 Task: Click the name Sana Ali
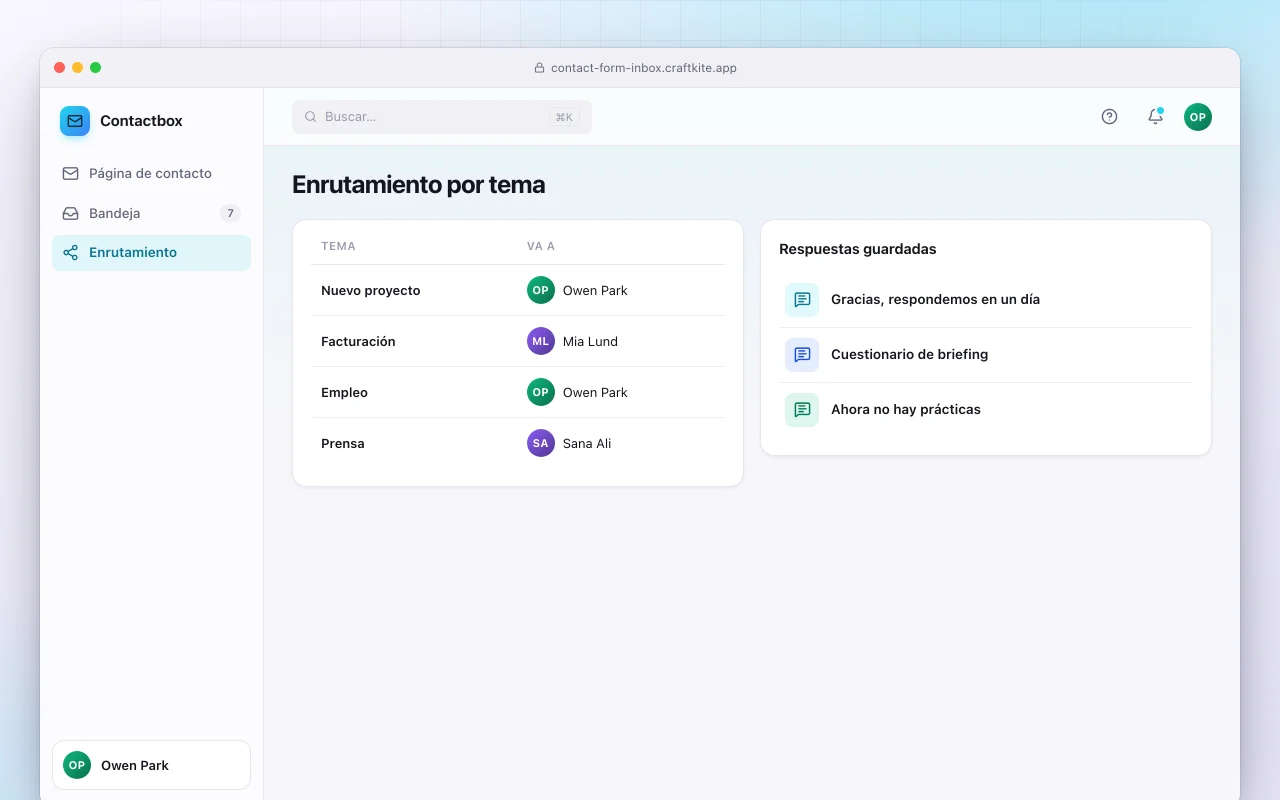coord(587,444)
